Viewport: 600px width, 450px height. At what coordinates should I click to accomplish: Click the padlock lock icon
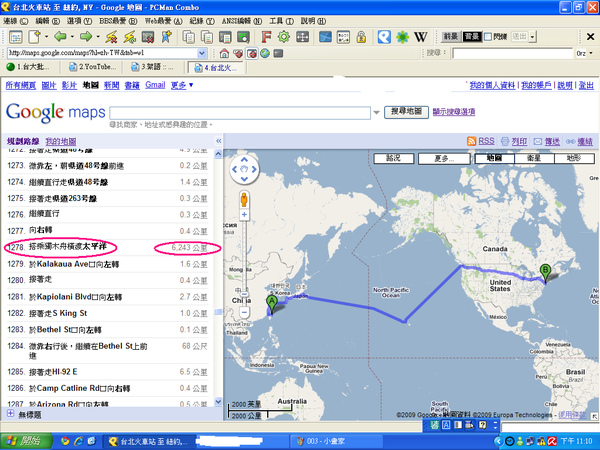[x=361, y=37]
